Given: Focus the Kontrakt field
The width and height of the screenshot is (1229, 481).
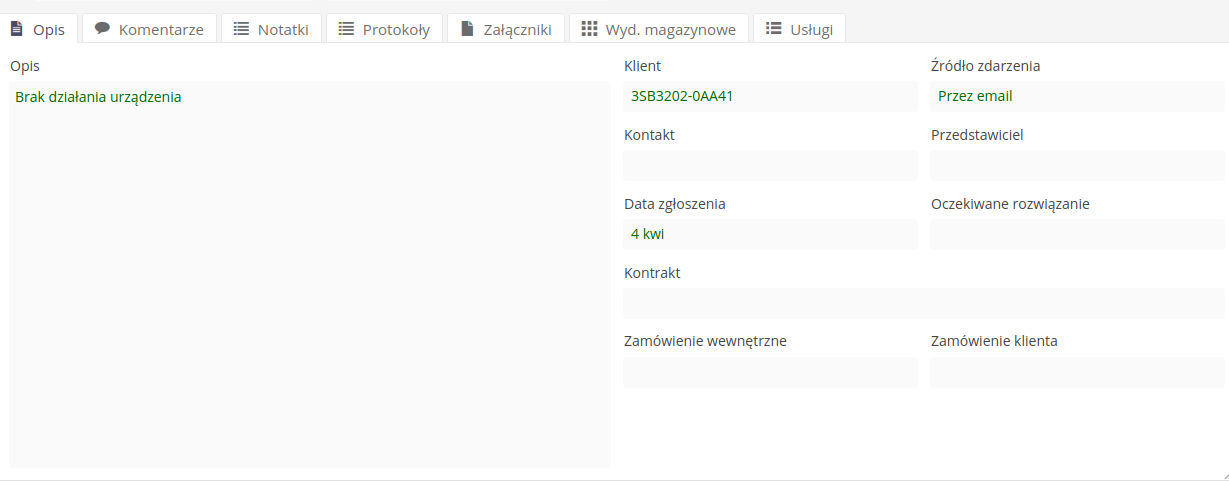Looking at the screenshot, I should coord(923,303).
